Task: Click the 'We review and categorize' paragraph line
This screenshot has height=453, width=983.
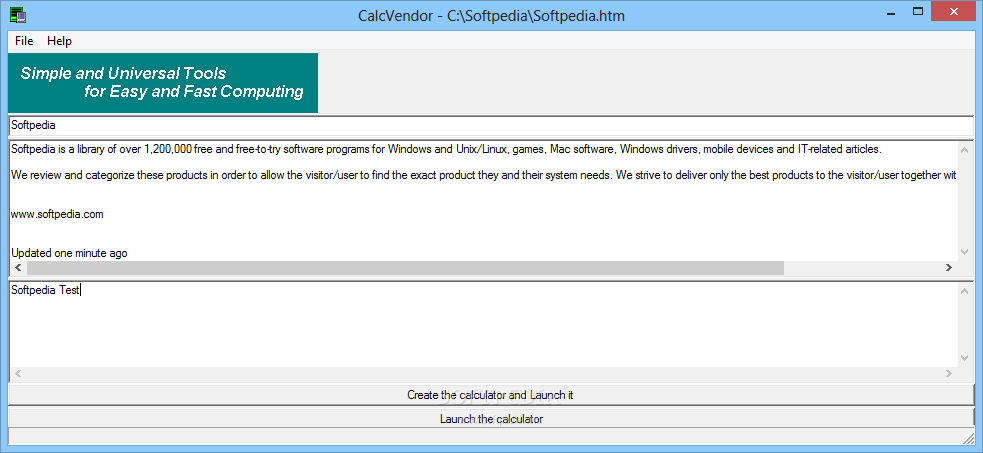Action: 483,175
